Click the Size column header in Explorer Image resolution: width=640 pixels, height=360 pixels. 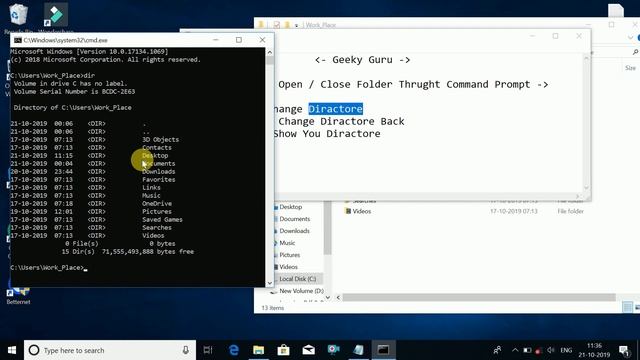click(630, 68)
